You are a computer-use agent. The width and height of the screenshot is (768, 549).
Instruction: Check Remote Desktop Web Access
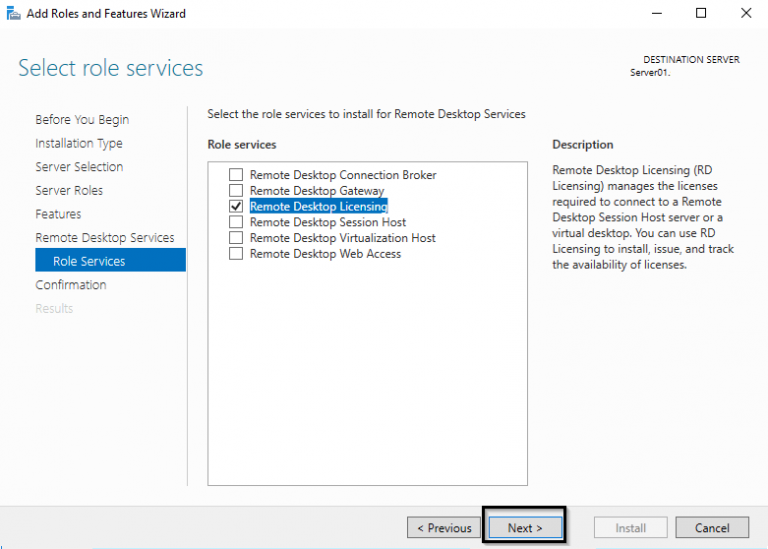(236, 254)
